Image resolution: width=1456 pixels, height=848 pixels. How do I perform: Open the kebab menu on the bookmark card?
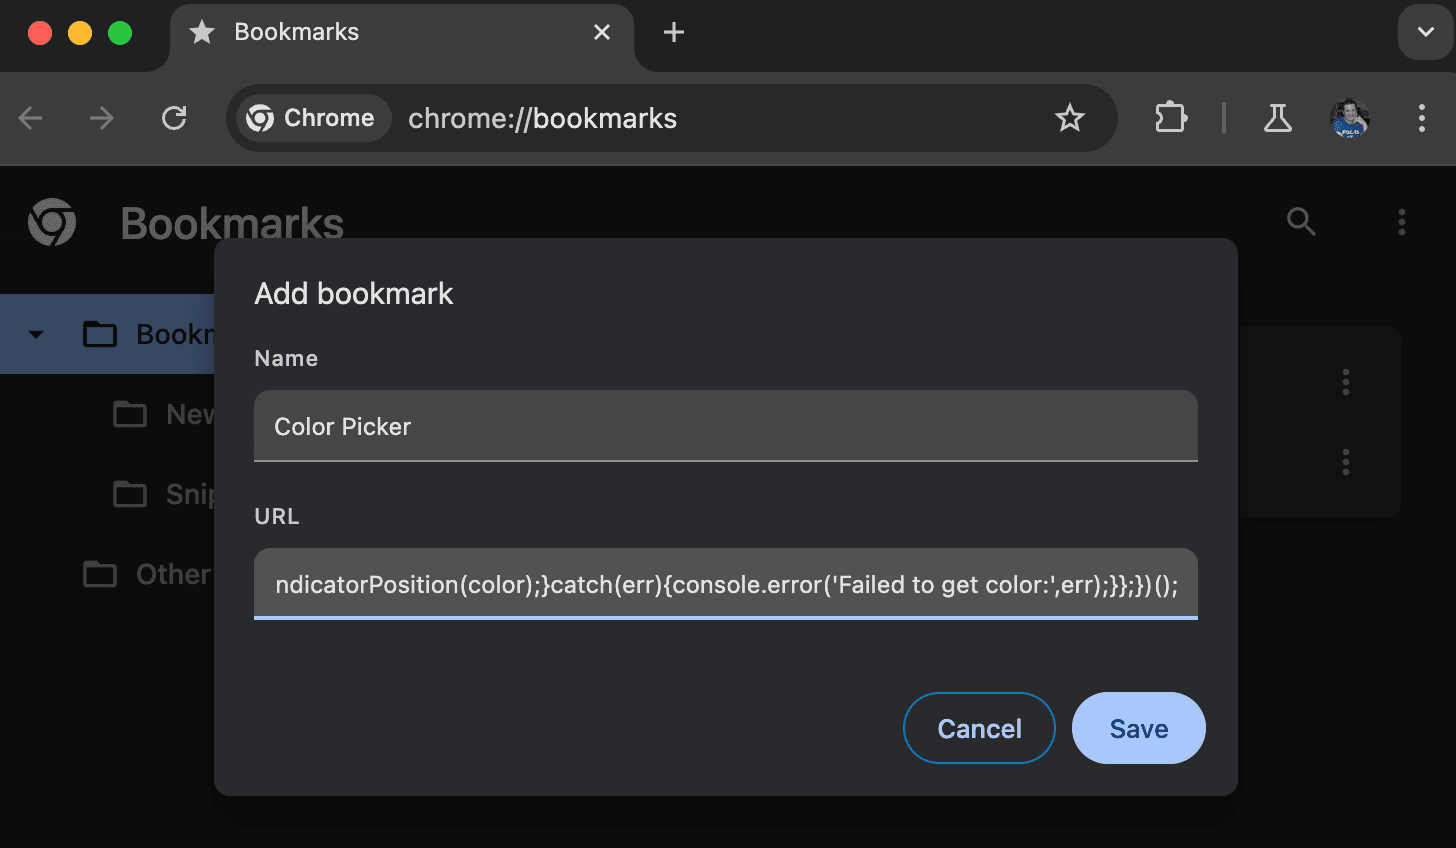pyautogui.click(x=1346, y=381)
